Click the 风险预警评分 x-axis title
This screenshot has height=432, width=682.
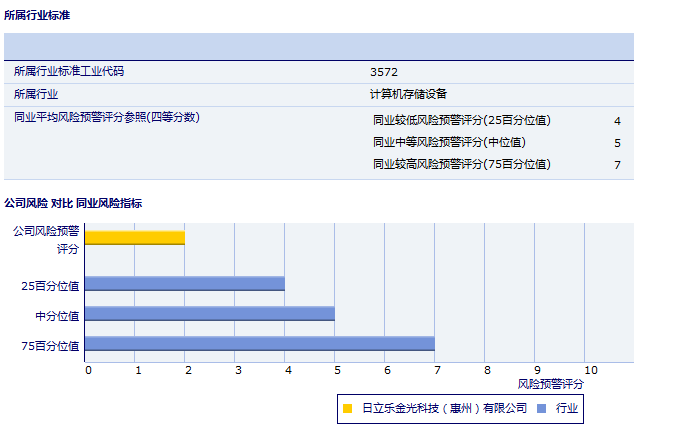[x=551, y=383]
